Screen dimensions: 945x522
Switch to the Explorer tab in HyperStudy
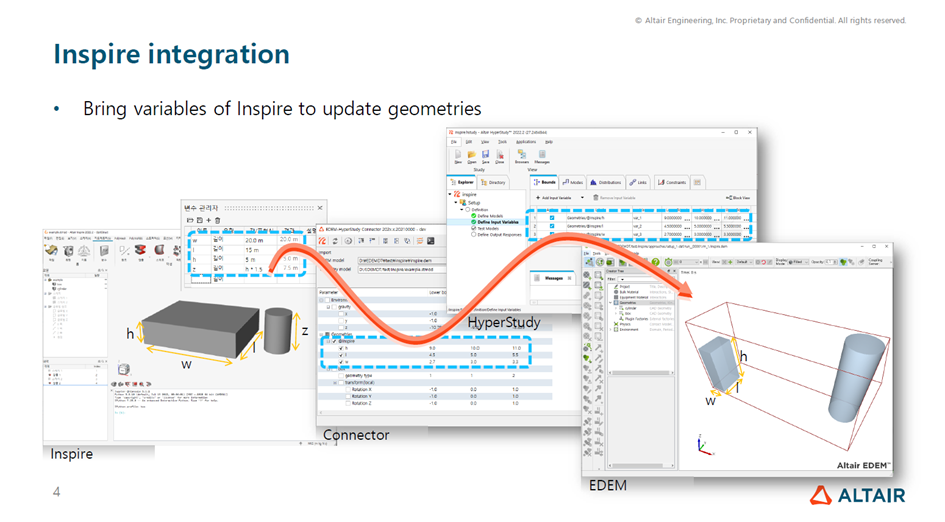462,182
